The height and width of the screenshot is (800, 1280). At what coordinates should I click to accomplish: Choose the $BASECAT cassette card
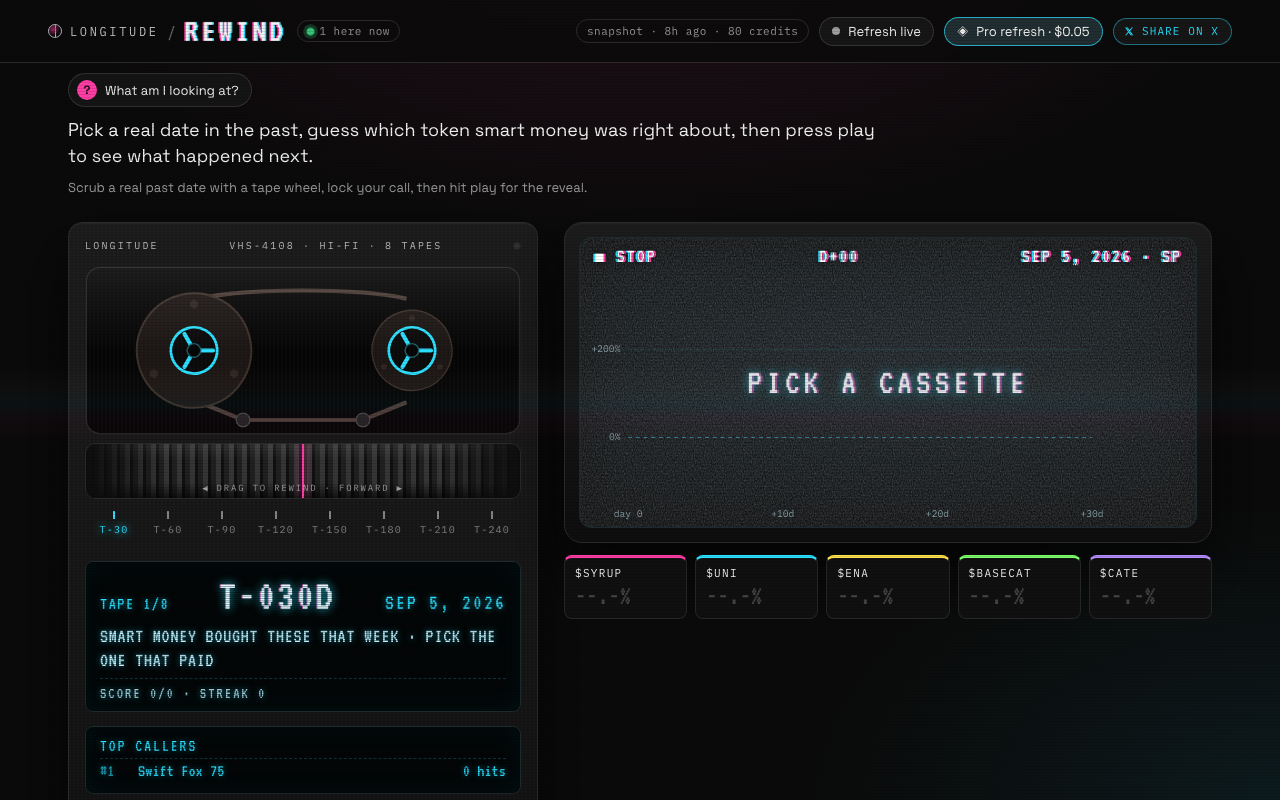(1019, 587)
